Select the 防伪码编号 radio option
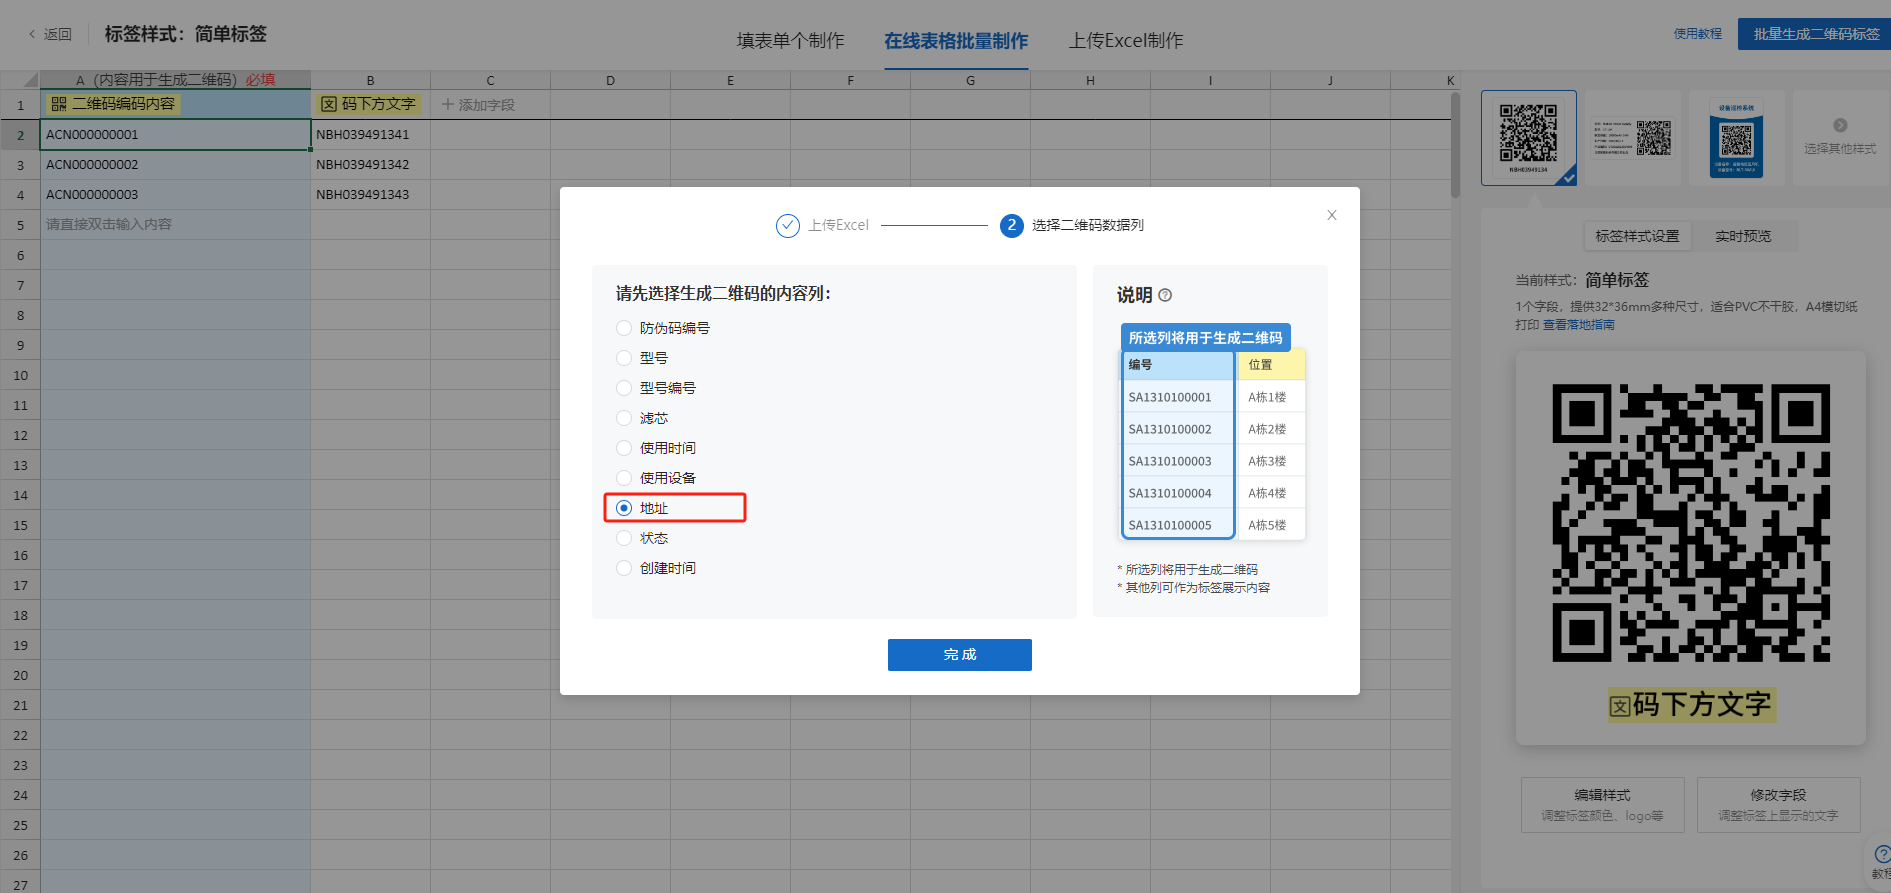The width and height of the screenshot is (1891, 893). coord(624,328)
